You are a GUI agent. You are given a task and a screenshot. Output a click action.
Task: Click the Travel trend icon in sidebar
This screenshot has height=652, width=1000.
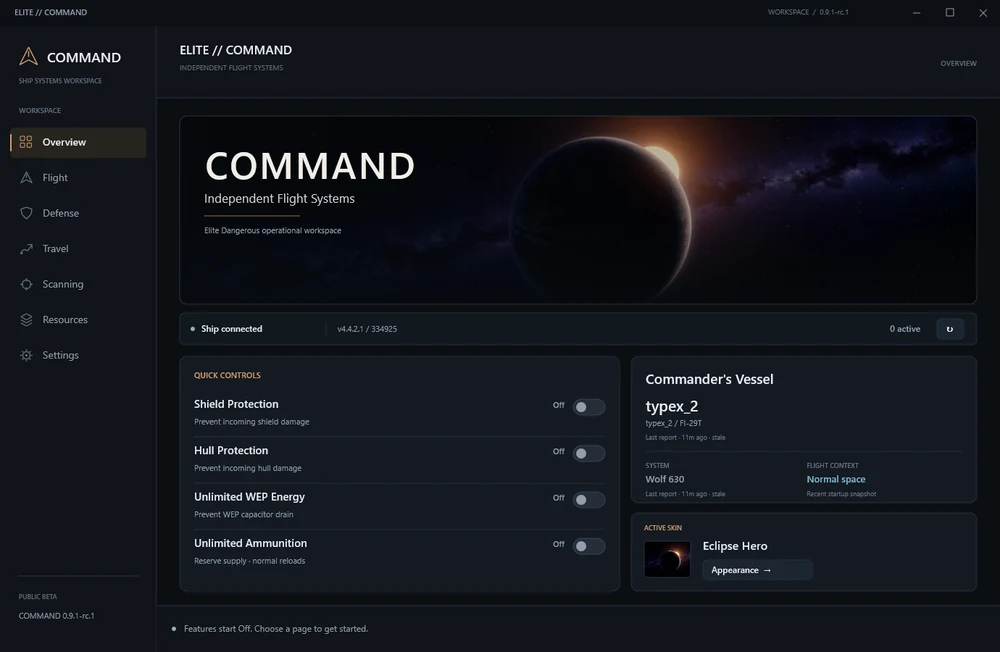[26, 249]
